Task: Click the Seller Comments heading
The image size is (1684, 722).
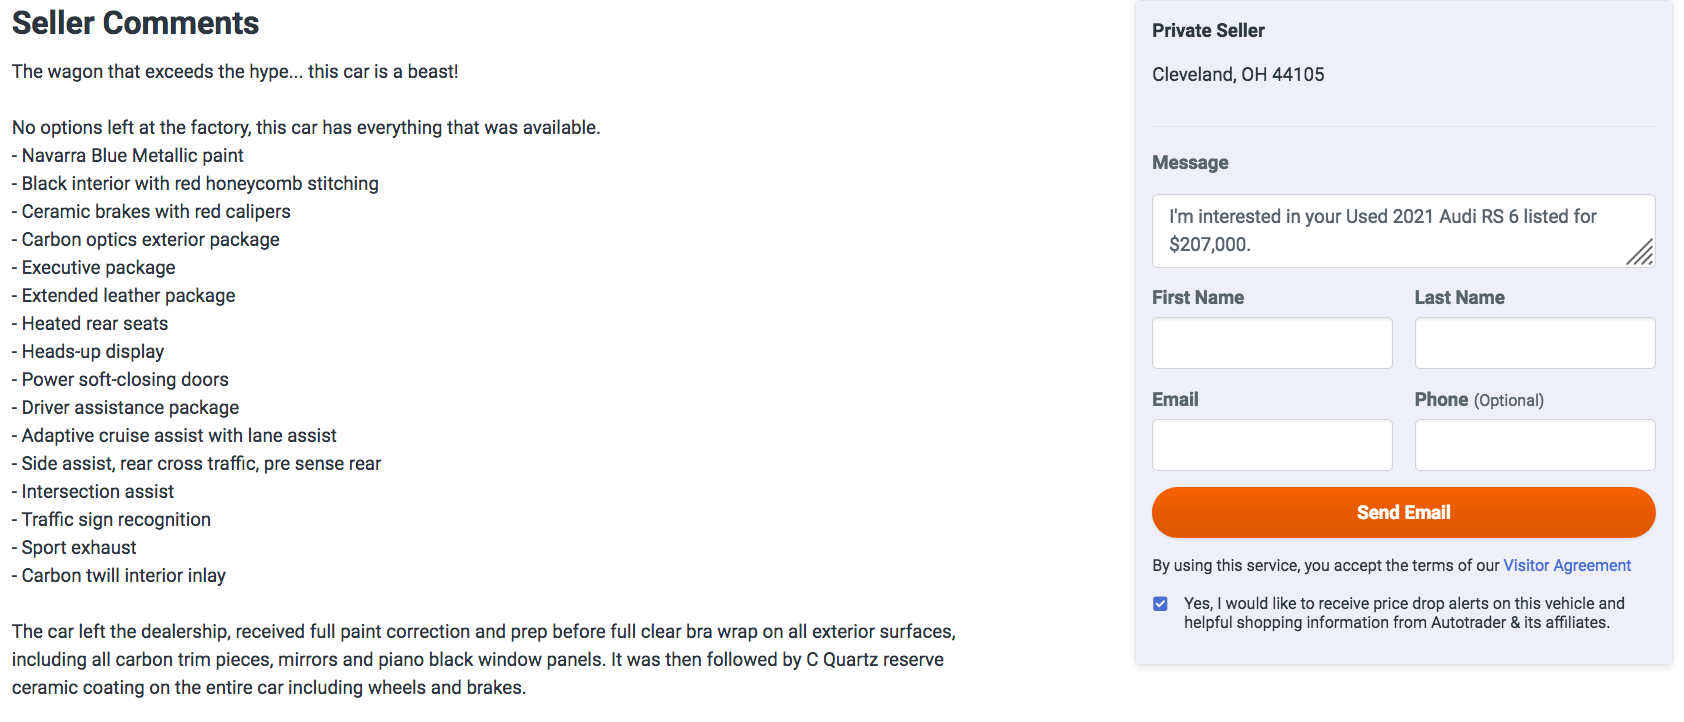Action: [135, 22]
